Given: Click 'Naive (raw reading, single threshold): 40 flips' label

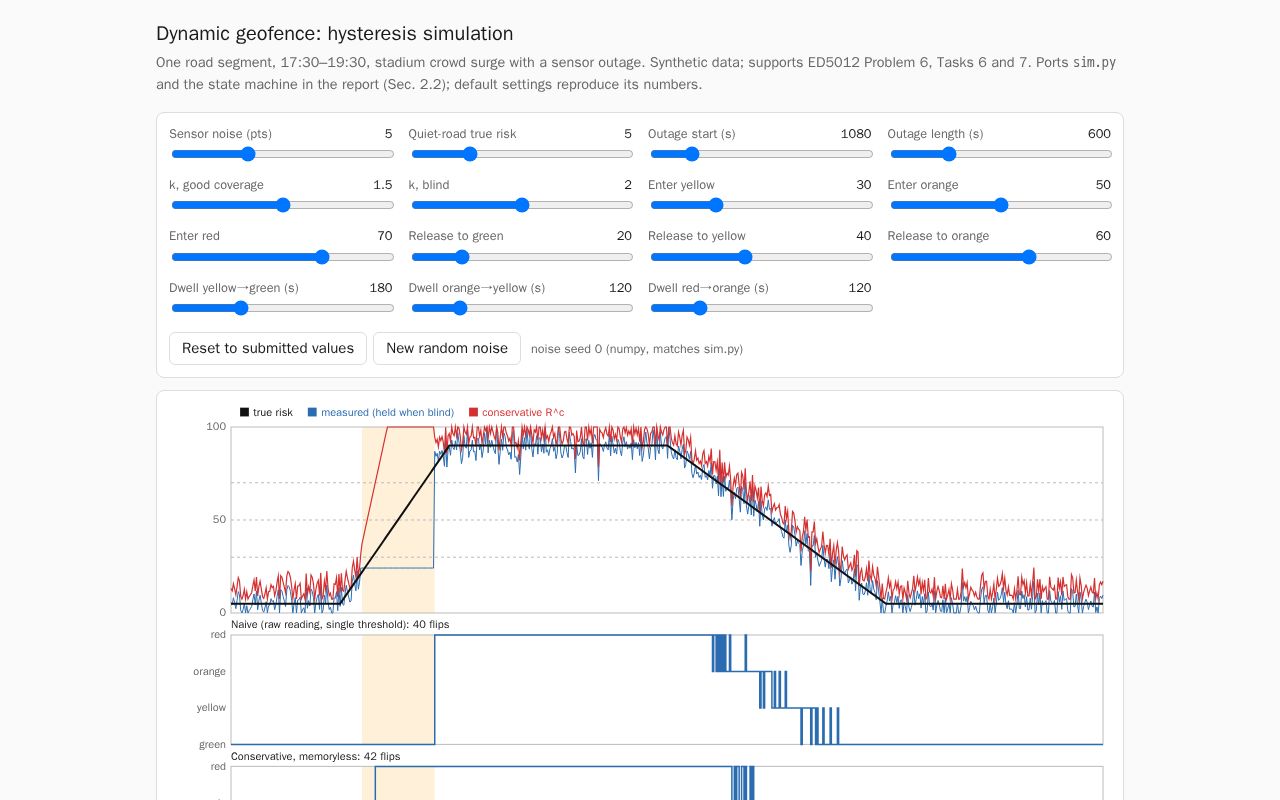Looking at the screenshot, I should 340,624.
